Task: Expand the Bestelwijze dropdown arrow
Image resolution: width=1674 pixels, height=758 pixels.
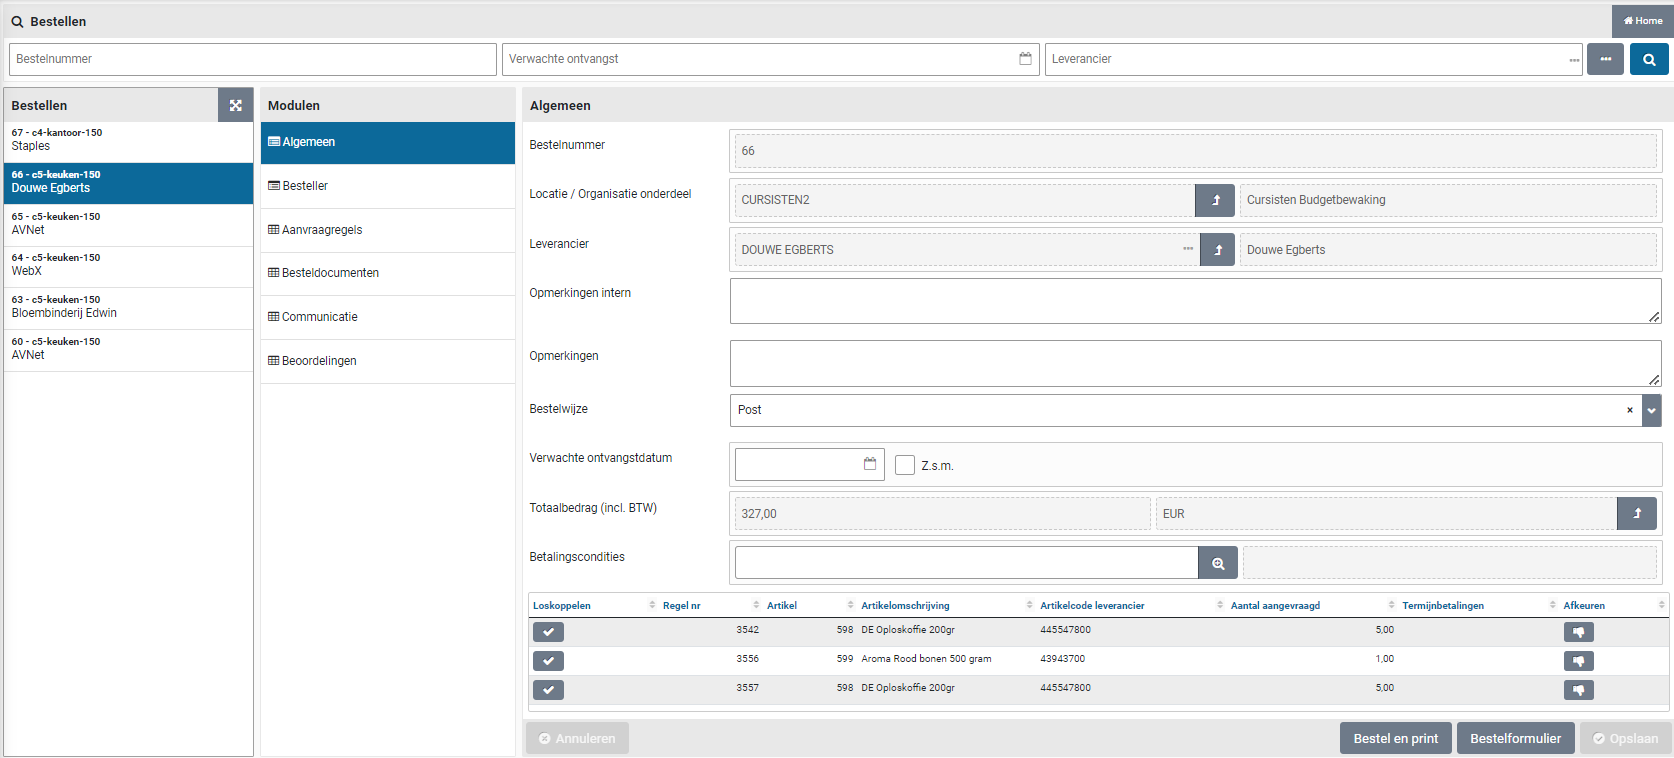Action: (x=1651, y=410)
